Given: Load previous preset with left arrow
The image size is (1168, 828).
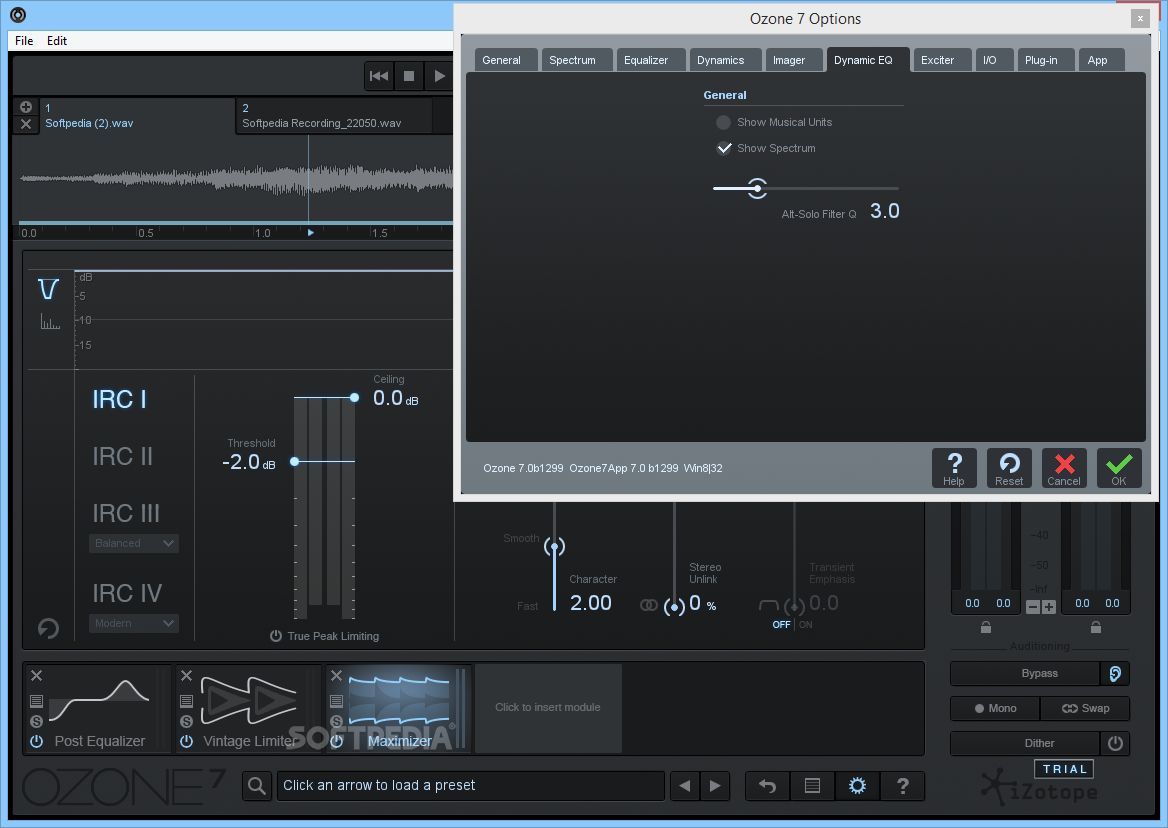Looking at the screenshot, I should (685, 786).
